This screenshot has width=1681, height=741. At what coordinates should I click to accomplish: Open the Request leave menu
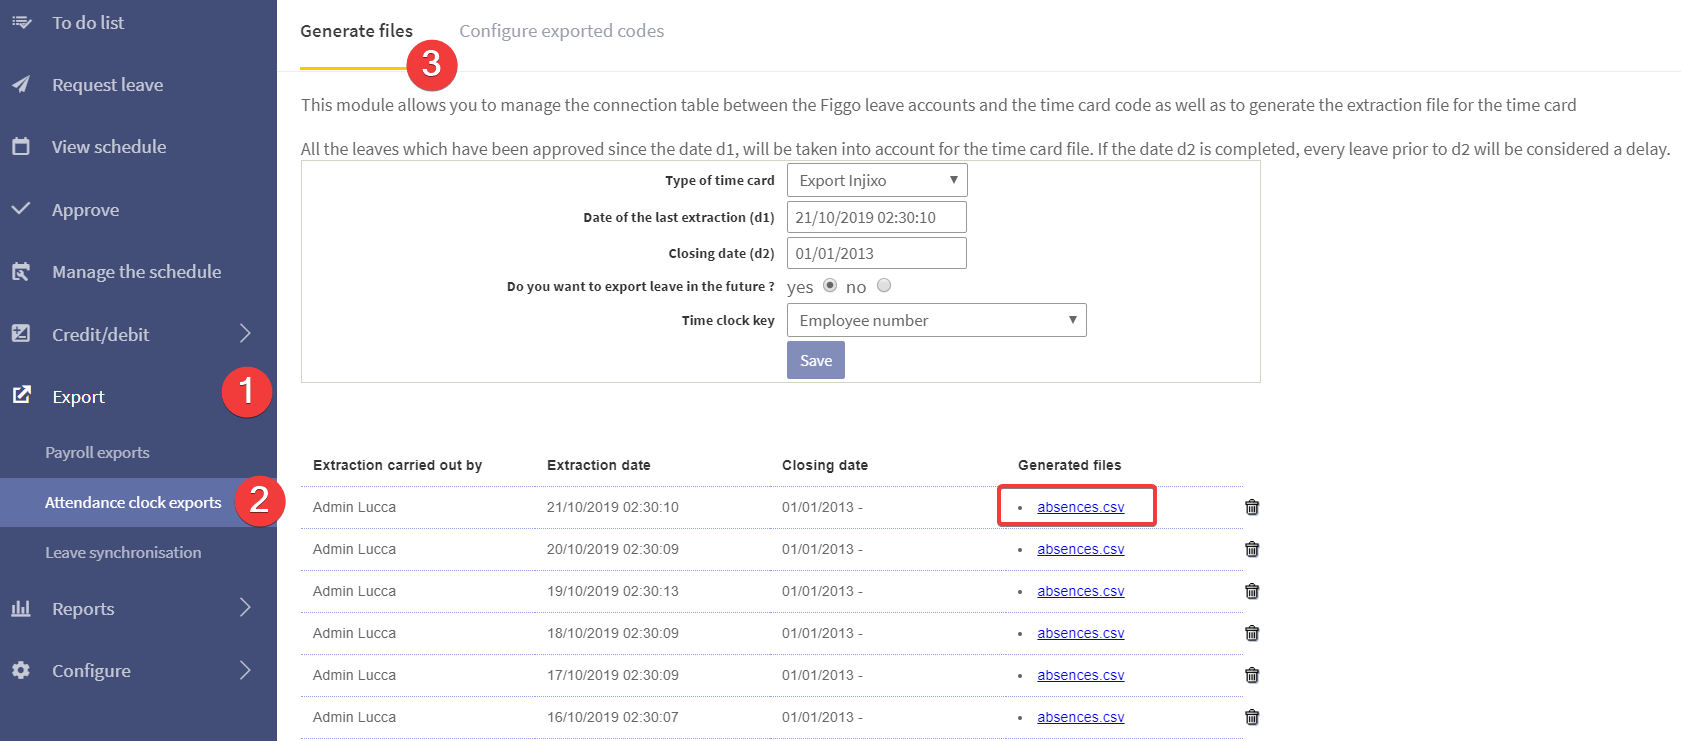tap(107, 85)
